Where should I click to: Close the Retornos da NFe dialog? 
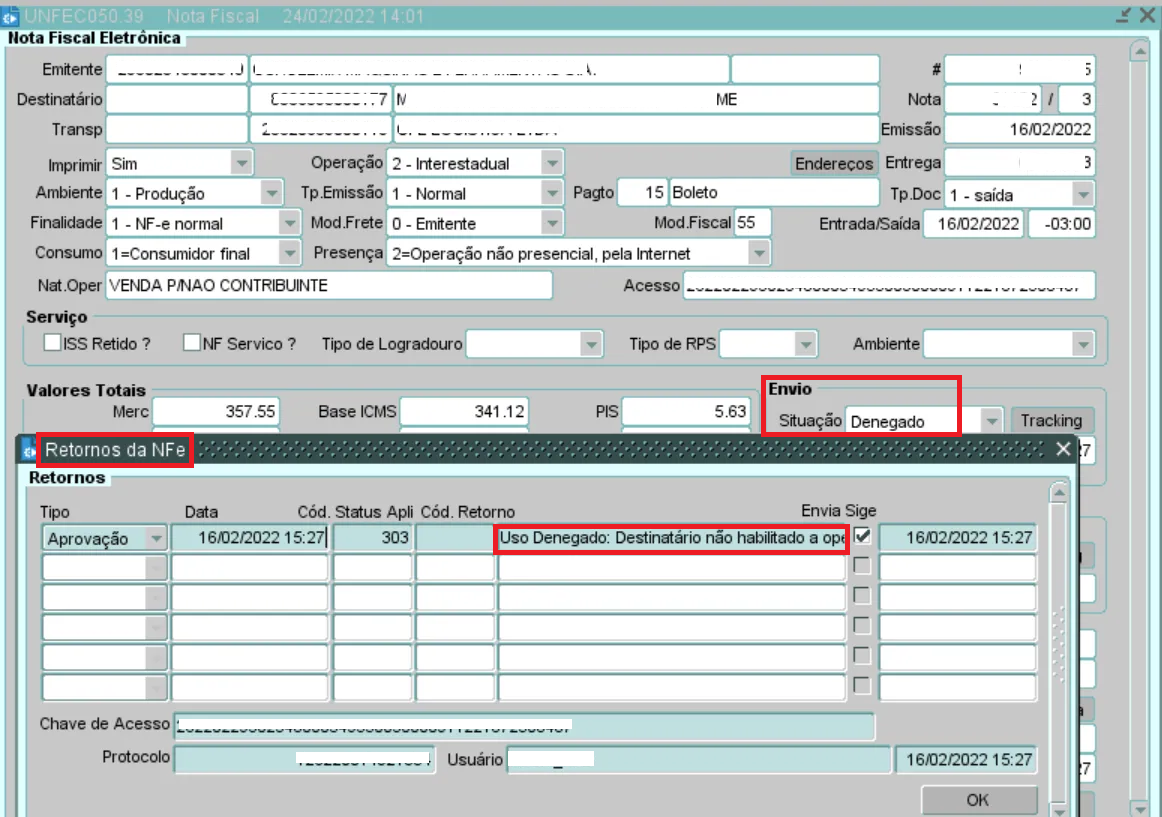click(x=1063, y=449)
